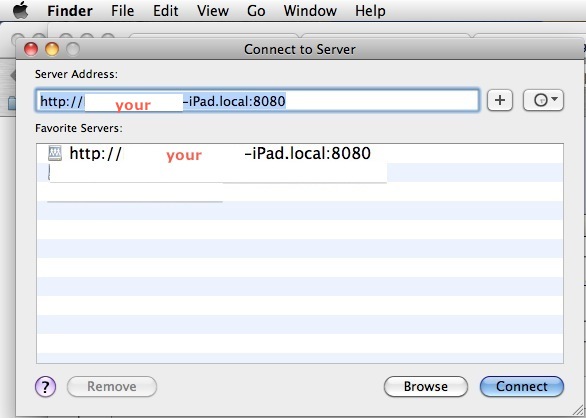The width and height of the screenshot is (586, 418).
Task: Click the Server Address input field
Action: point(257,100)
